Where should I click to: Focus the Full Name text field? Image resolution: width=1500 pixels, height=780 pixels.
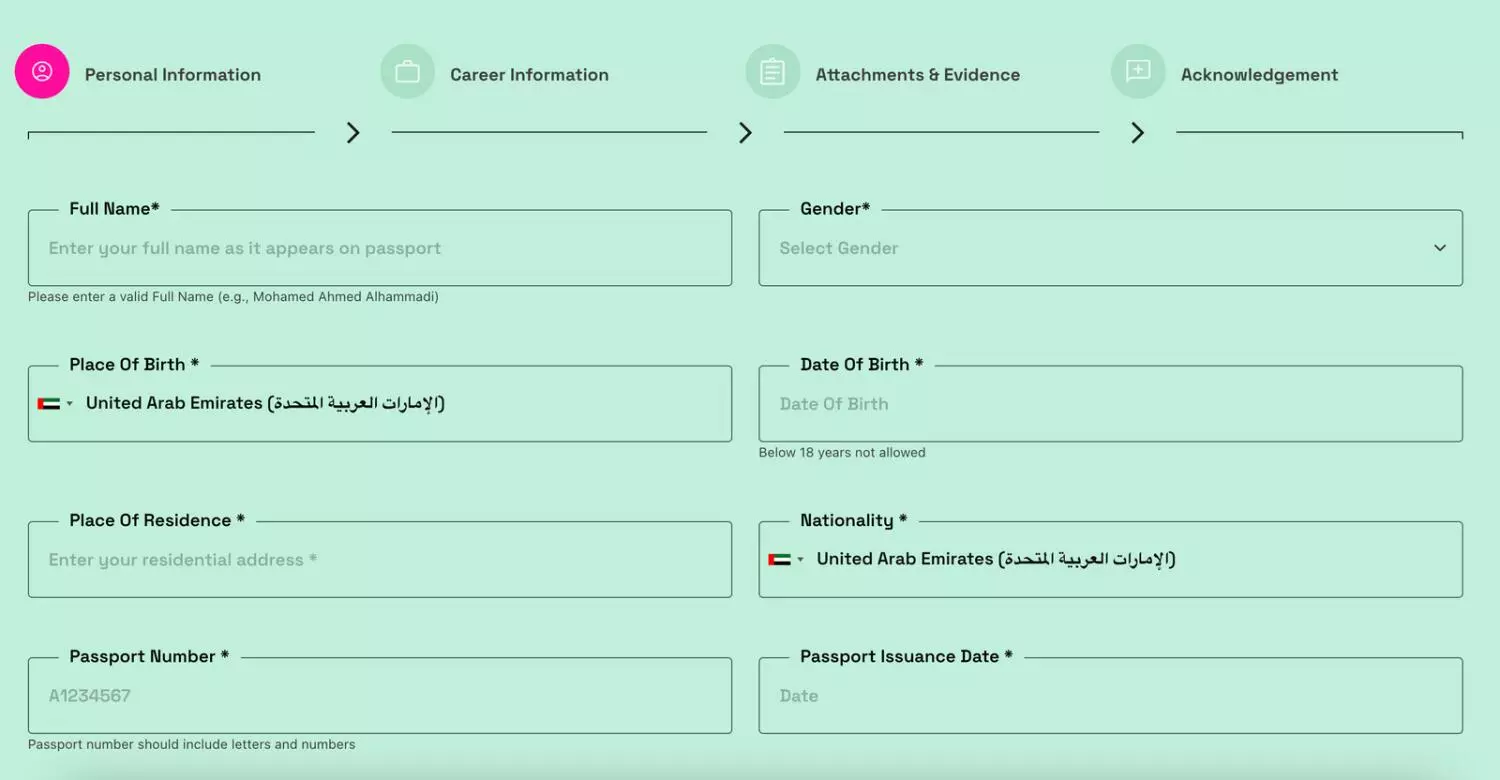(380, 249)
